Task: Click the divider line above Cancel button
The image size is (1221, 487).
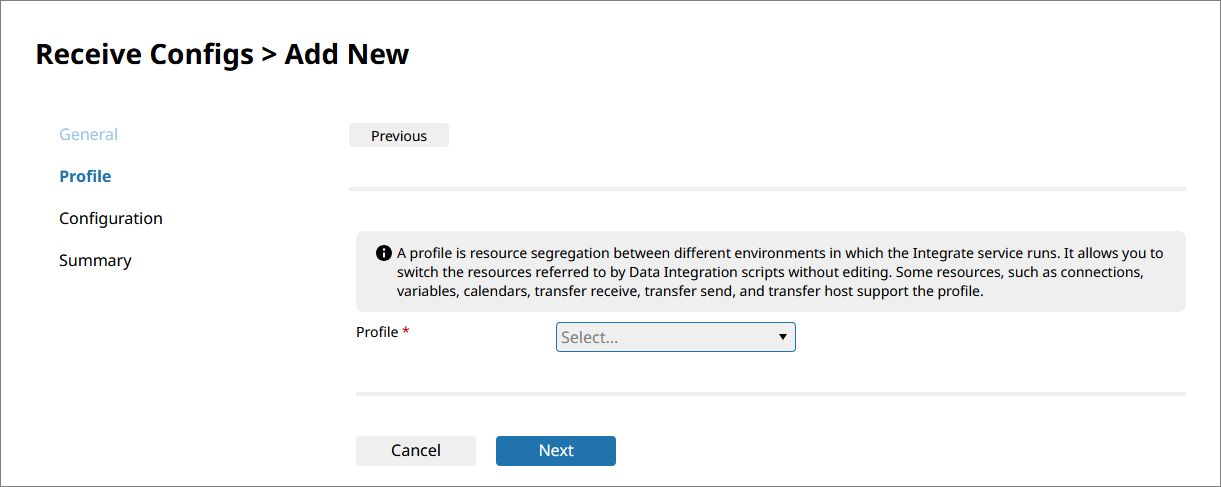Action: click(770, 394)
